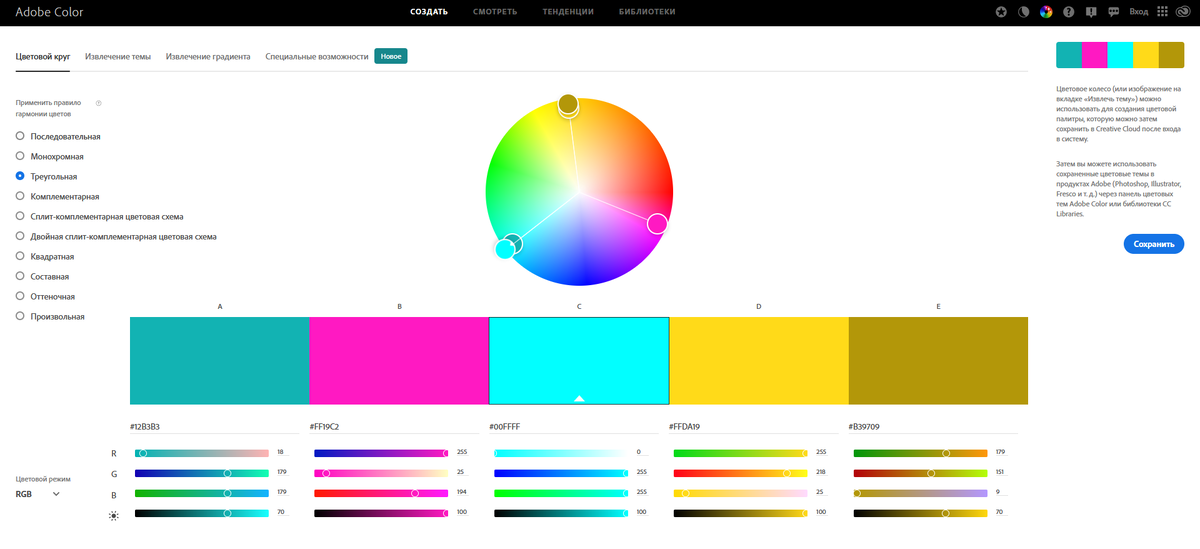This screenshot has width=1200, height=549.
Task: Open the apps grid icon
Action: click(x=1161, y=12)
